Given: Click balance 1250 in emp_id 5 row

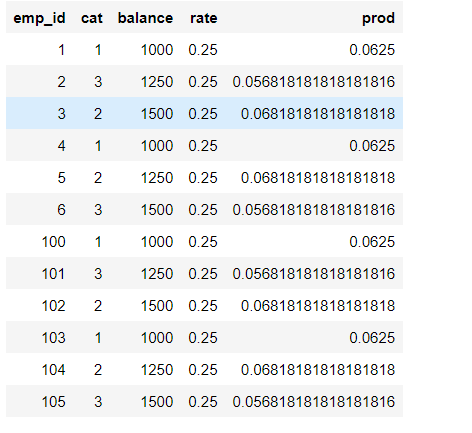Looking at the screenshot, I should coord(157,178).
